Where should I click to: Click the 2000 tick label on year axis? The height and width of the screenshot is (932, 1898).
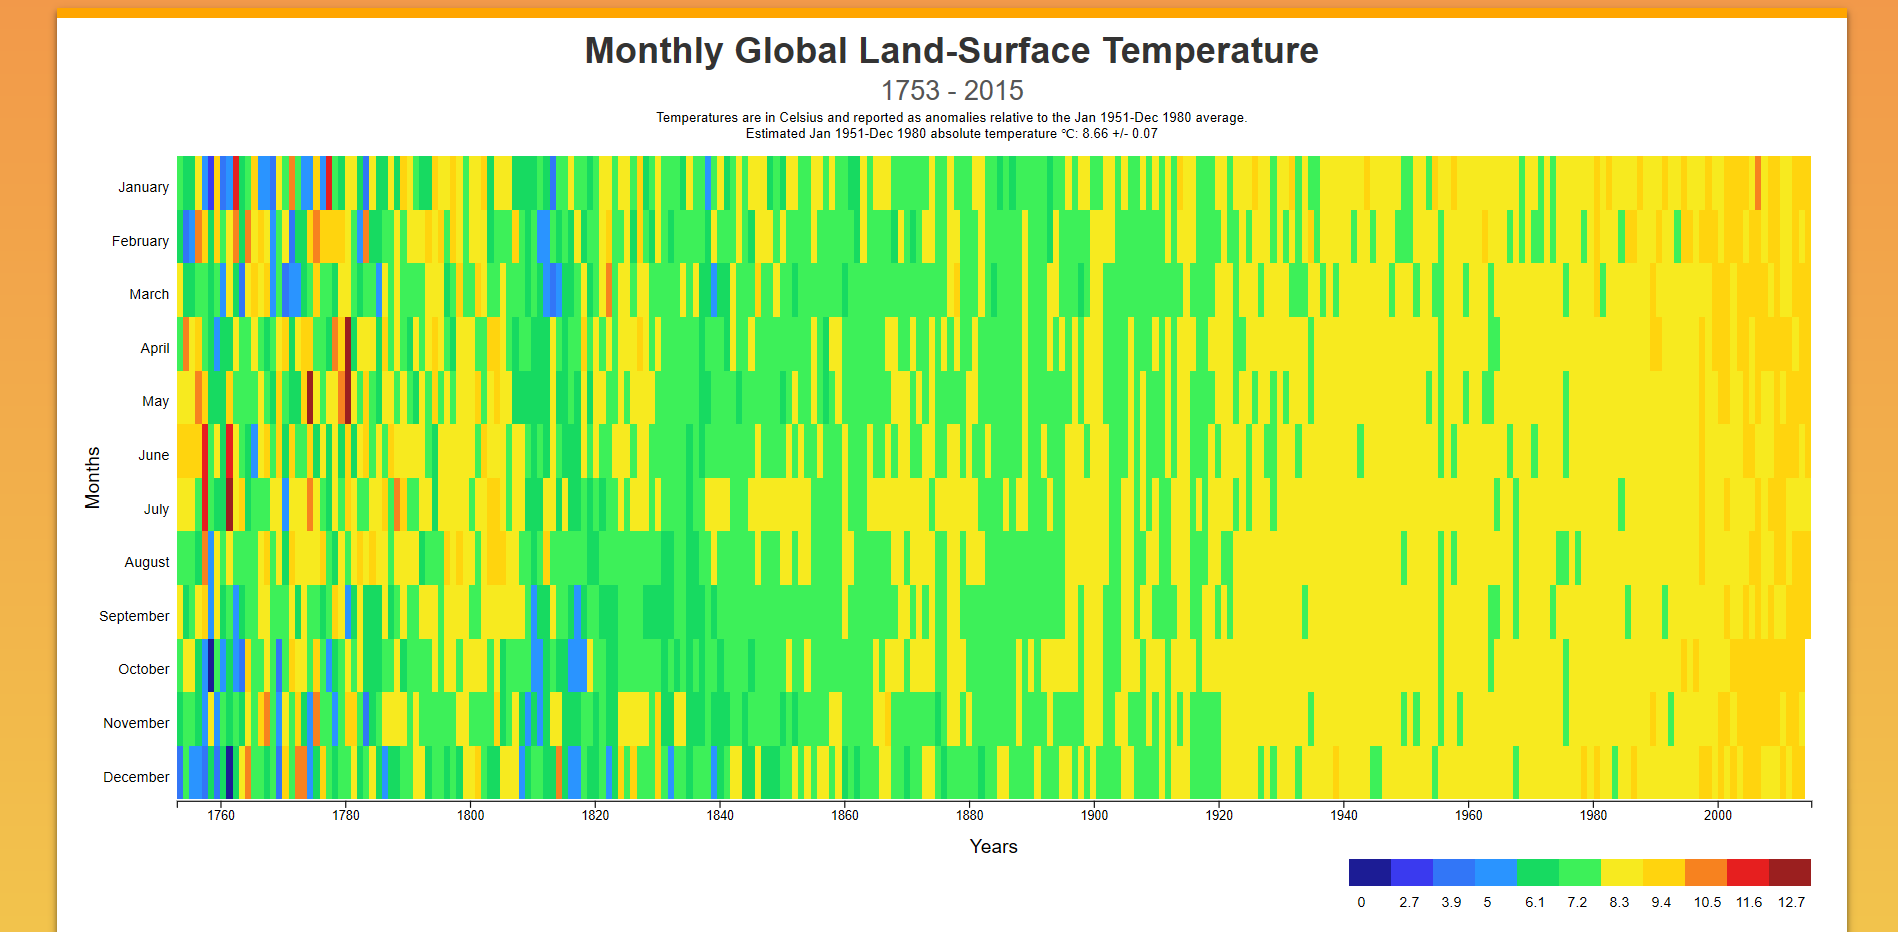coord(1718,815)
